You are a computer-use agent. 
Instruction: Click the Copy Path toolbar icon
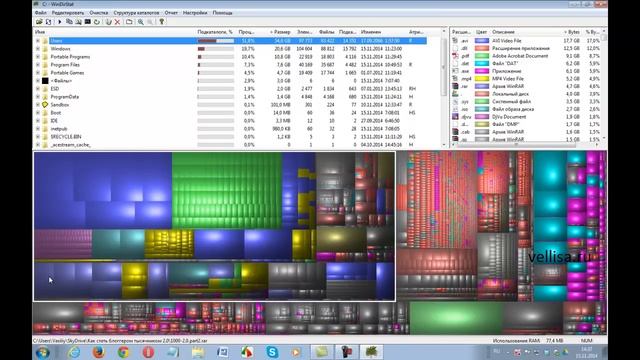coord(69,22)
